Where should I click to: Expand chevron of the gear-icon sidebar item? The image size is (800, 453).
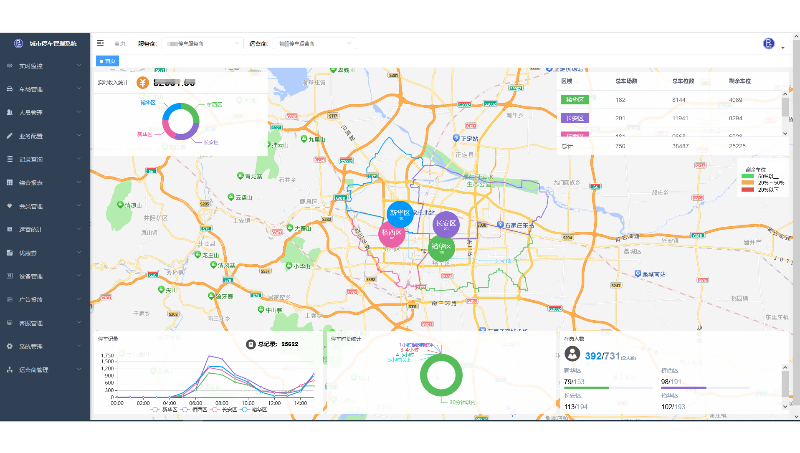(79, 346)
